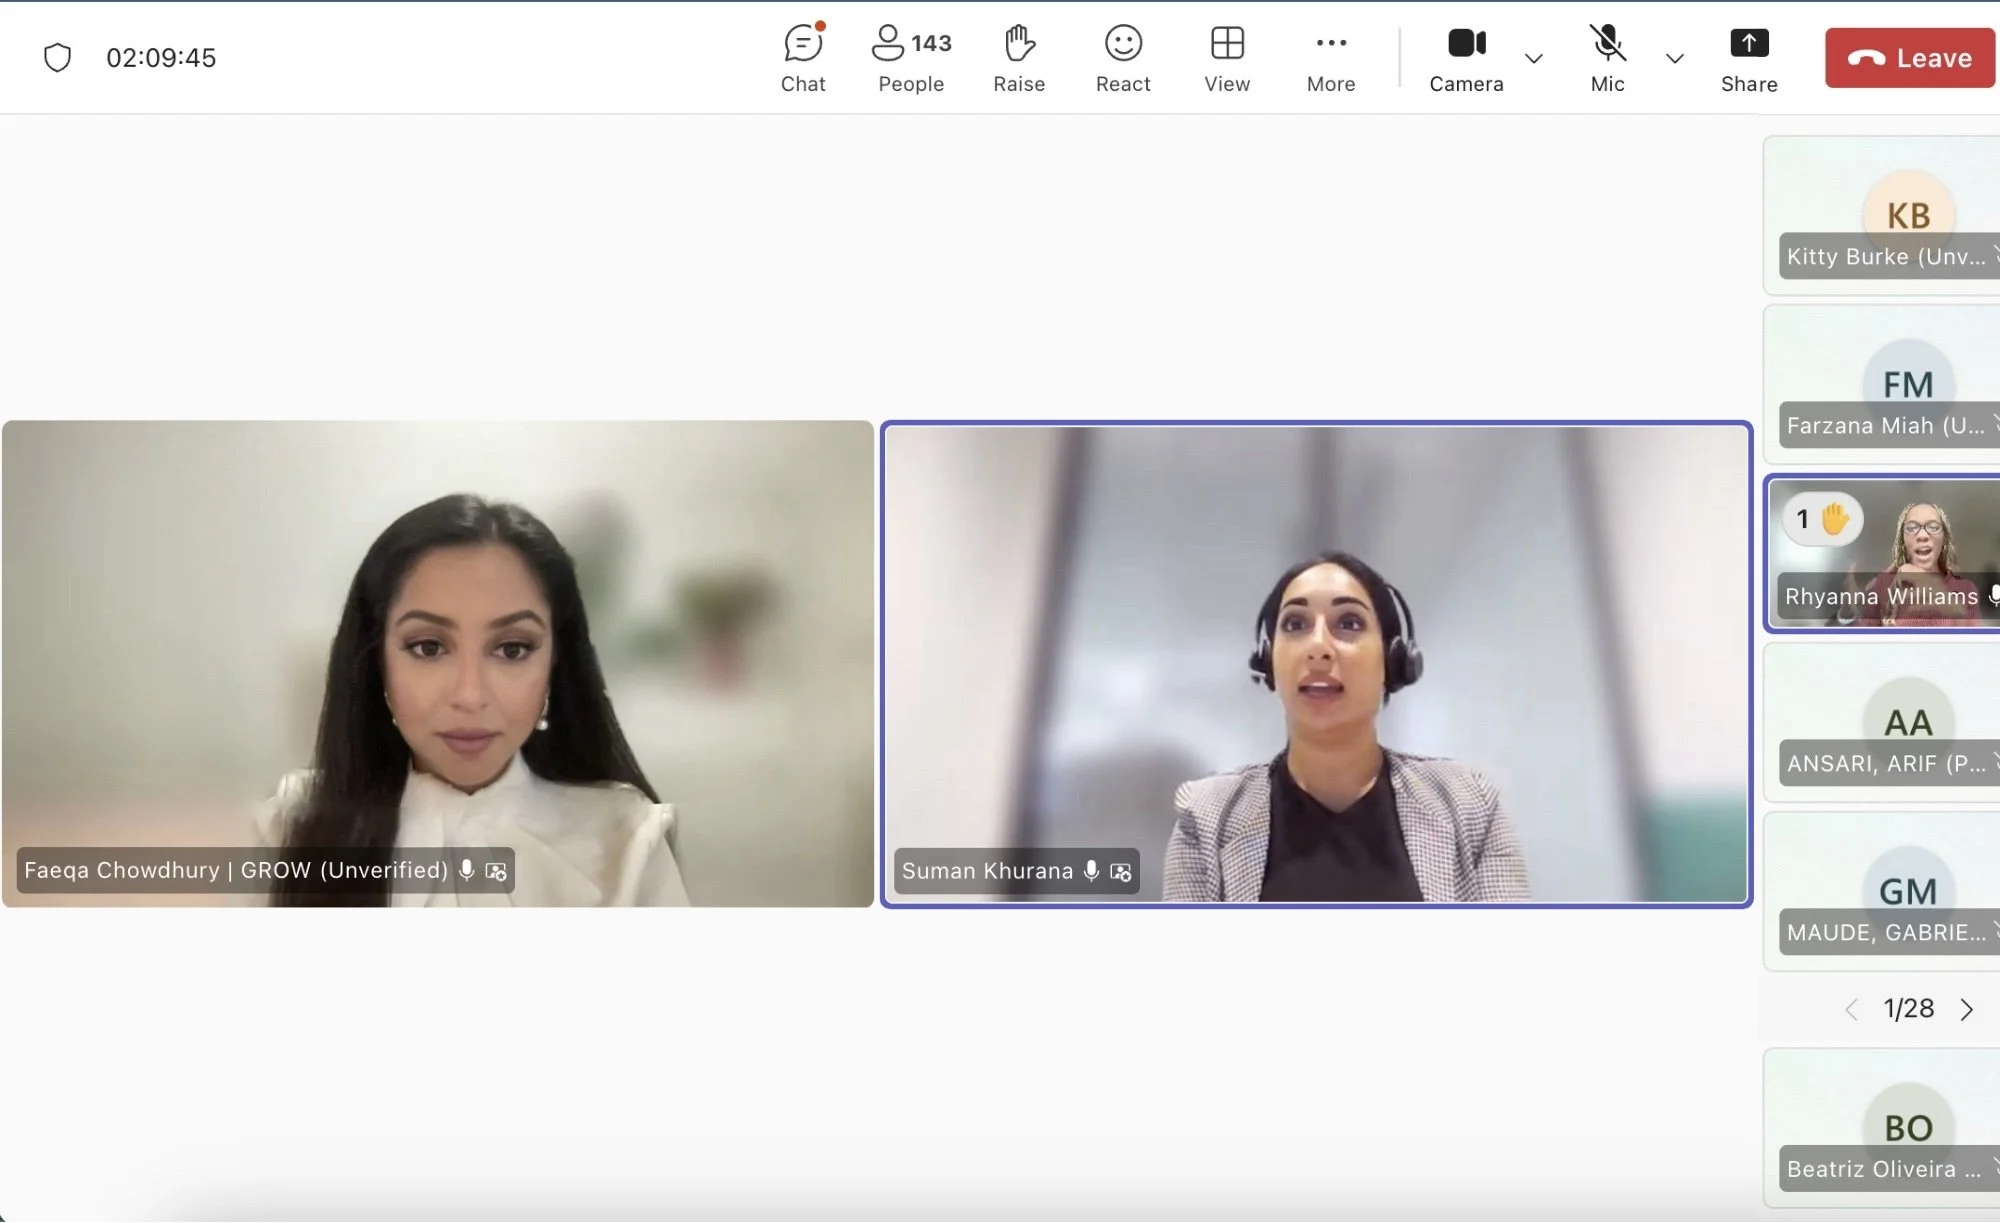
Task: Go to previous participant page
Action: coord(1851,1009)
